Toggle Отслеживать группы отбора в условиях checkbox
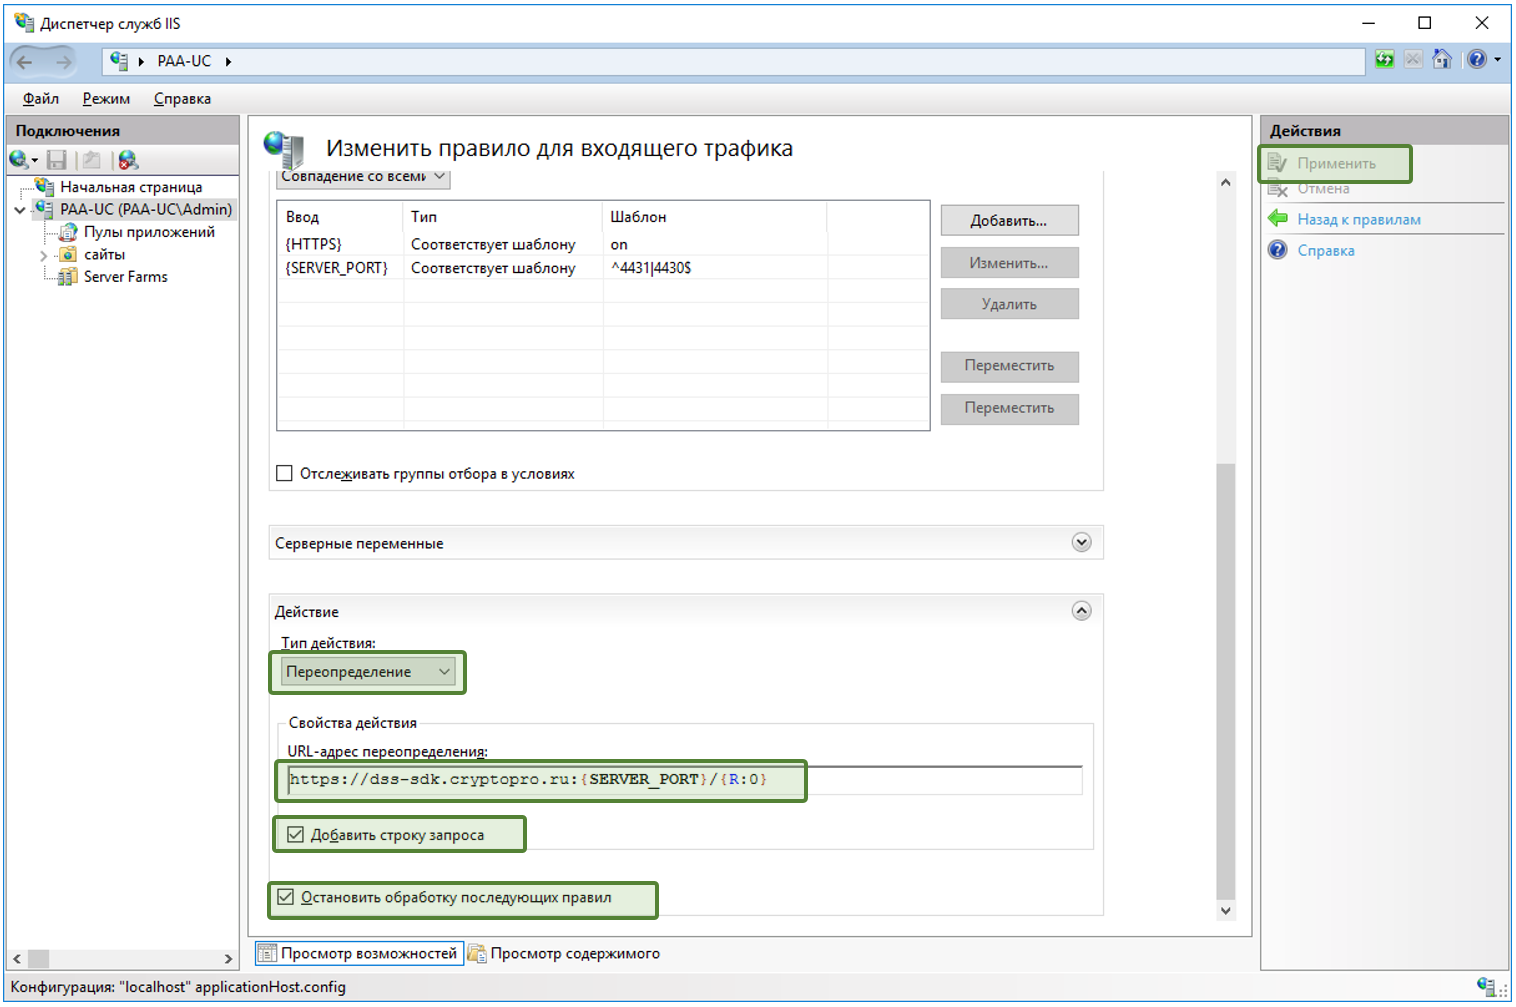This screenshot has width=1516, height=1007. pos(285,473)
